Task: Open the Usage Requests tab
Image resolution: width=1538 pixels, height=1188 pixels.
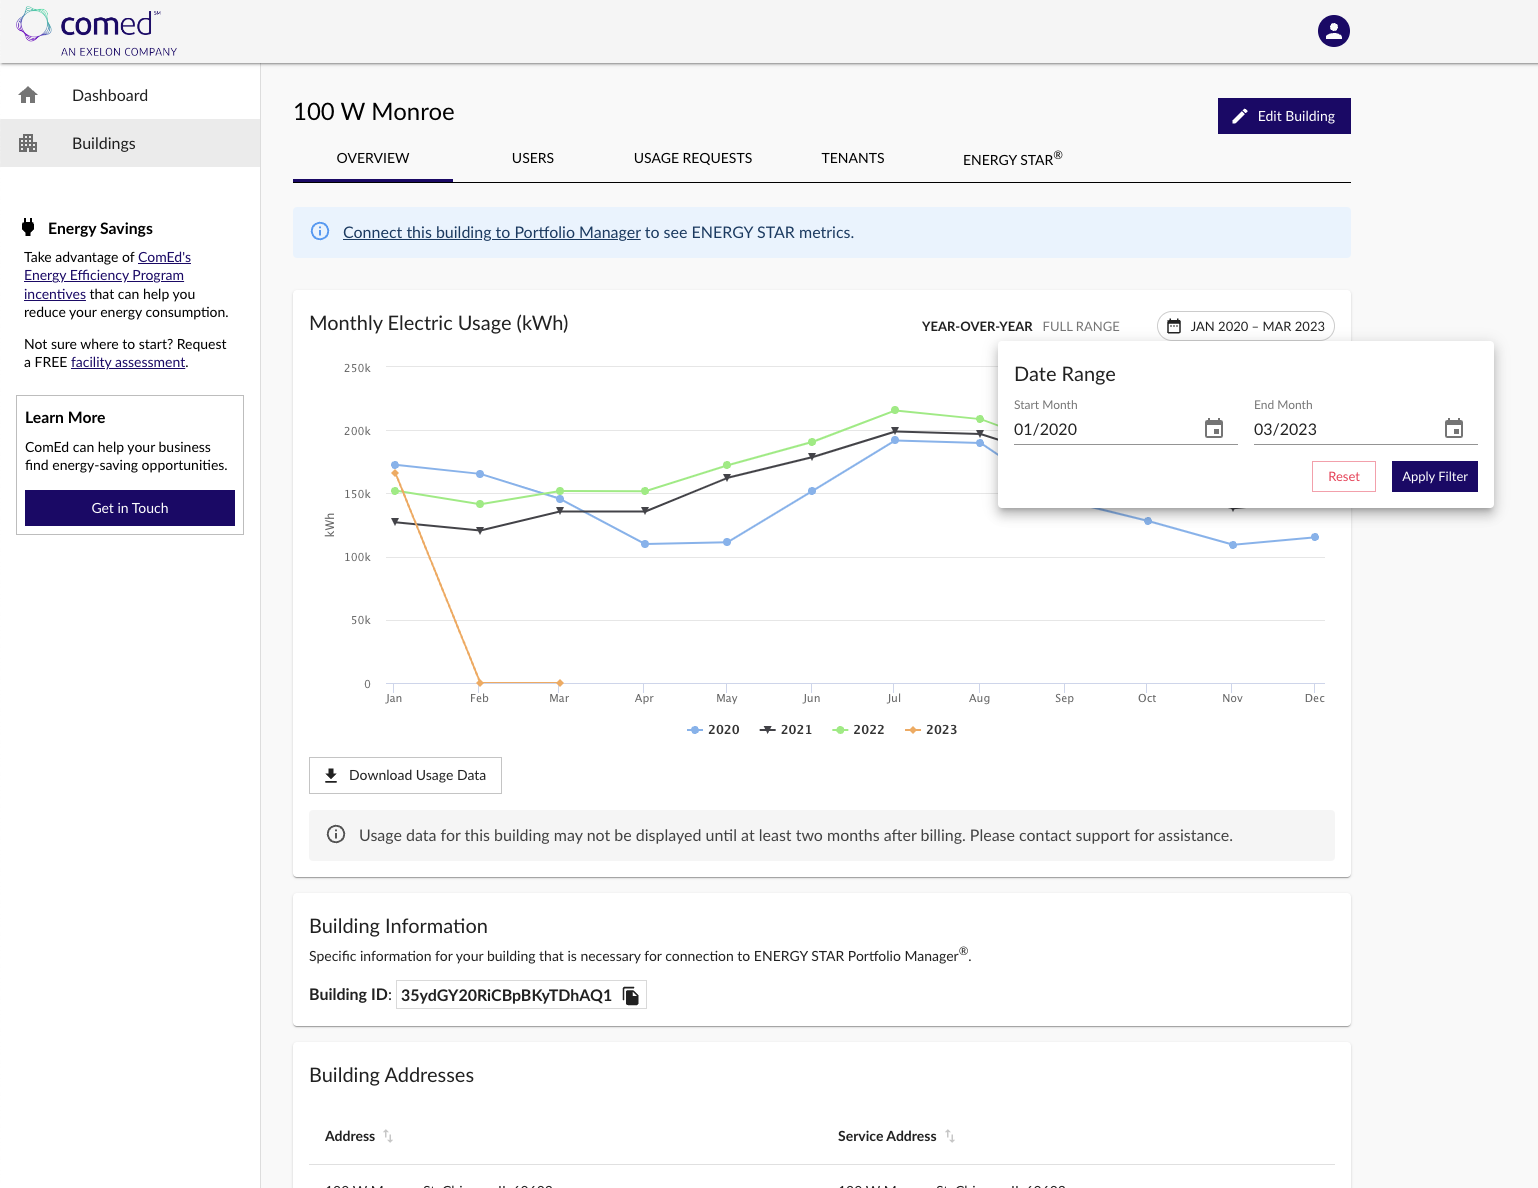Action: coord(693,158)
